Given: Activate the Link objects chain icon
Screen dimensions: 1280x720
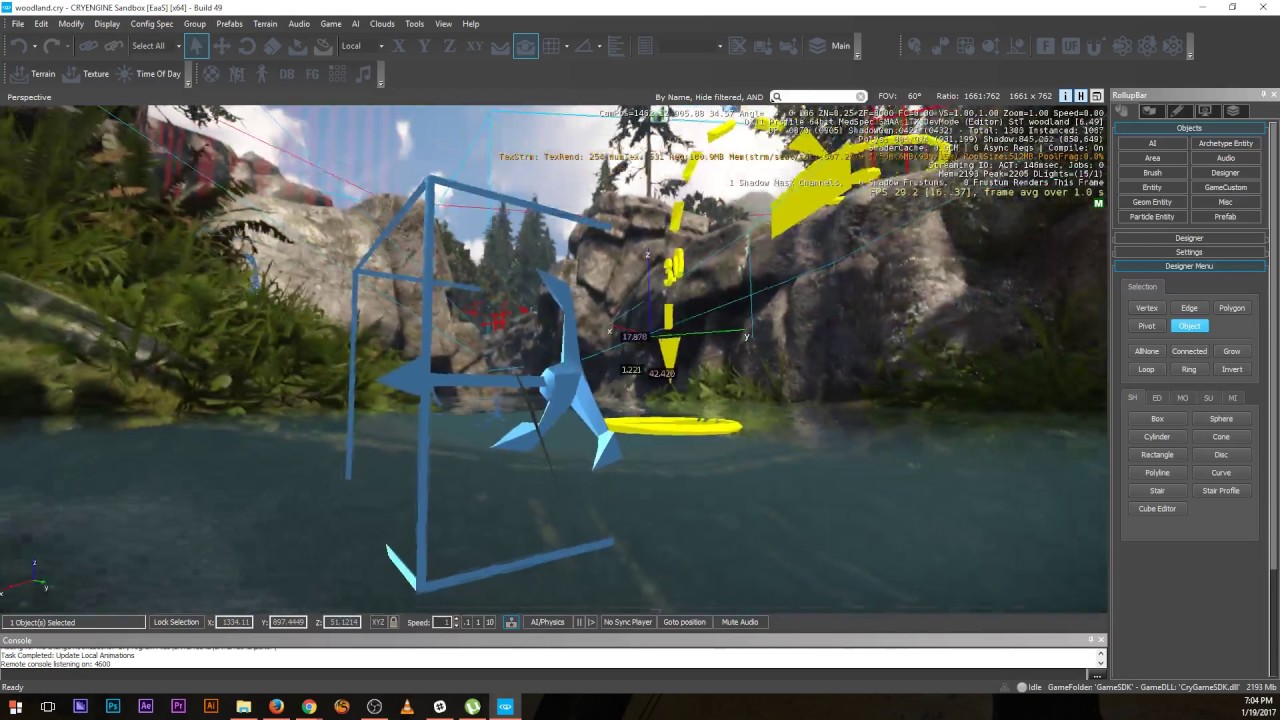Looking at the screenshot, I should point(89,46).
